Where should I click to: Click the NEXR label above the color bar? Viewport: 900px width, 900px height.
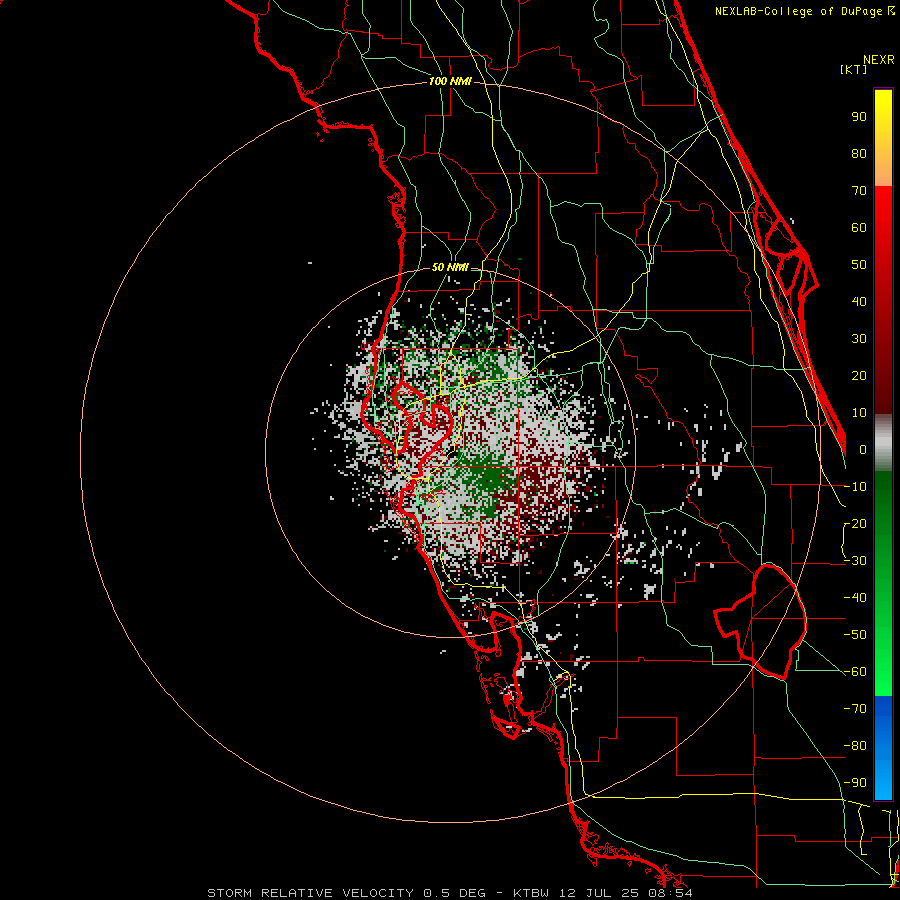click(x=879, y=60)
